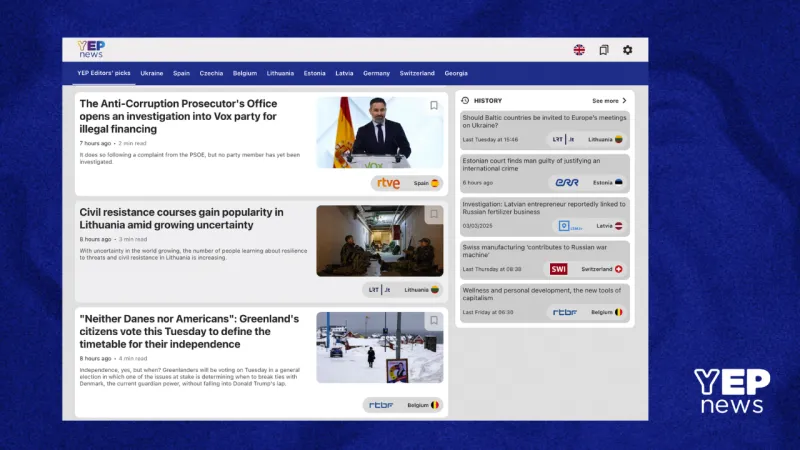Viewport: 800px width, 450px height.
Task: Click the ERR source logo in history
Action: (x=567, y=183)
